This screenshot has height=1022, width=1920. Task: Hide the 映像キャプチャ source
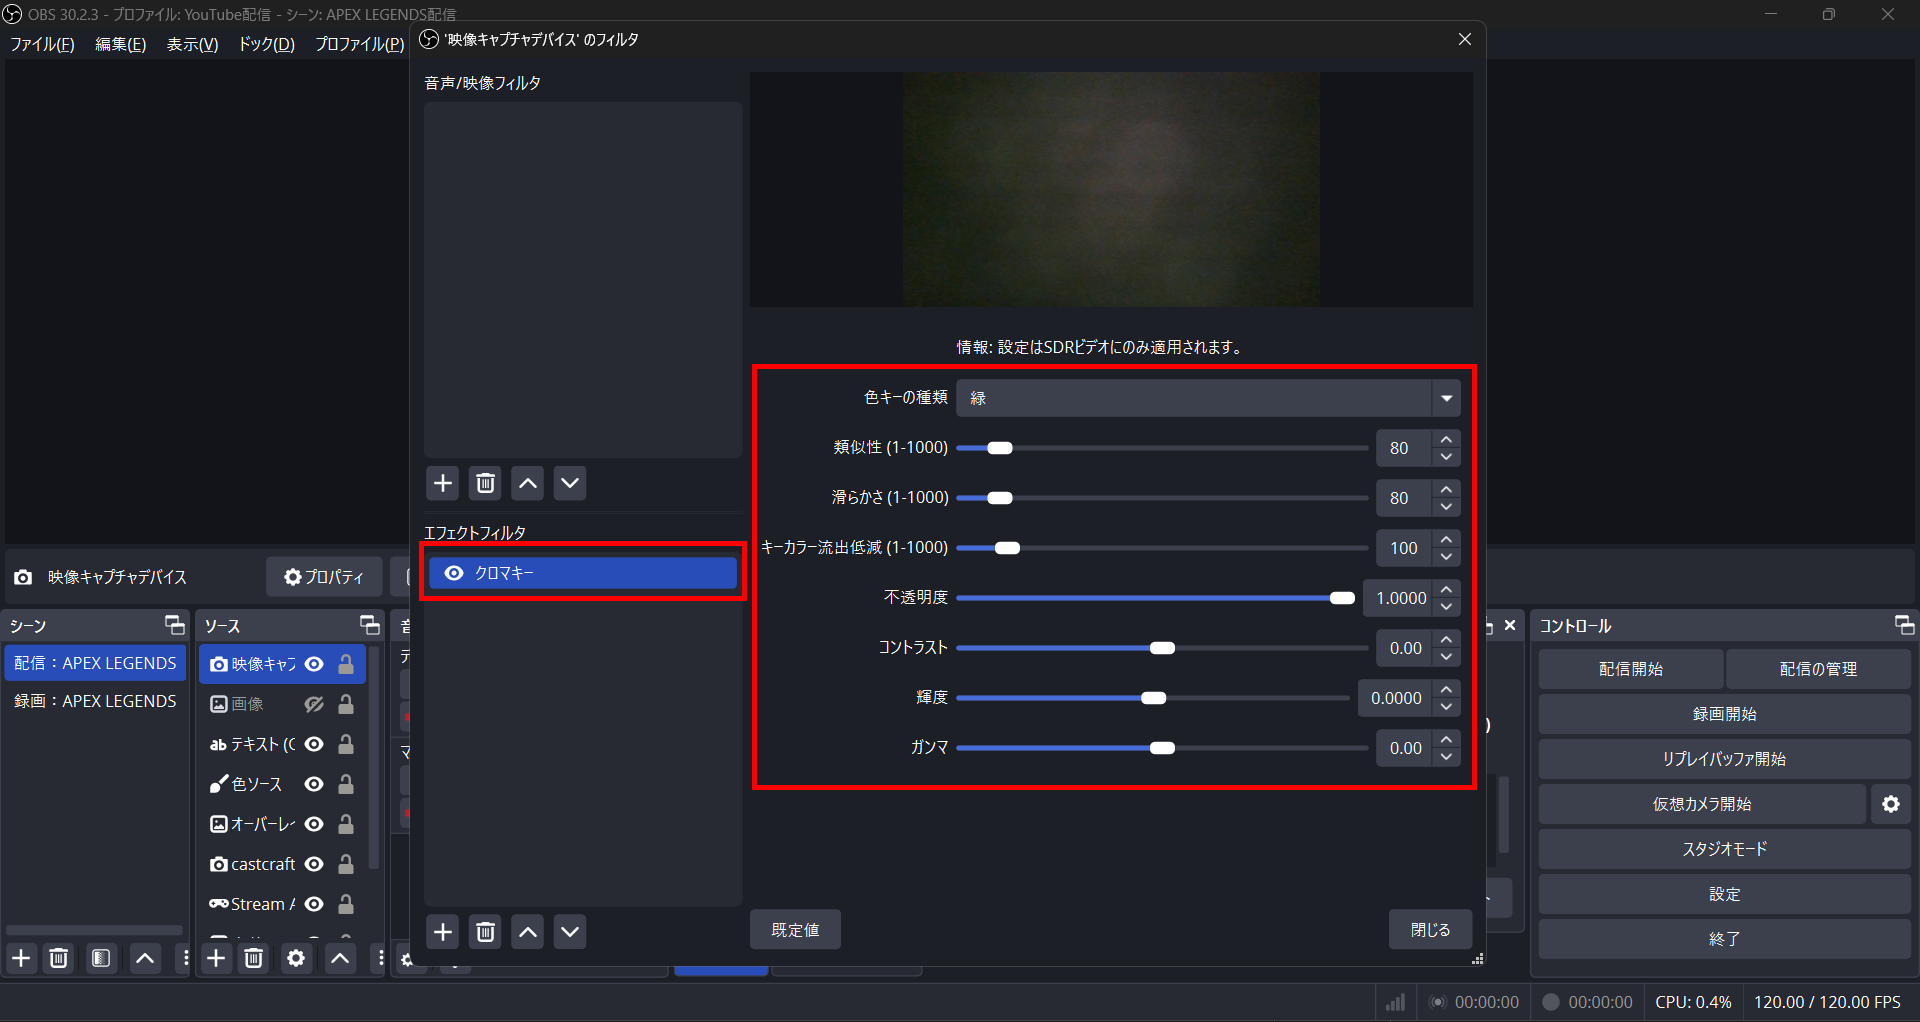click(x=314, y=664)
